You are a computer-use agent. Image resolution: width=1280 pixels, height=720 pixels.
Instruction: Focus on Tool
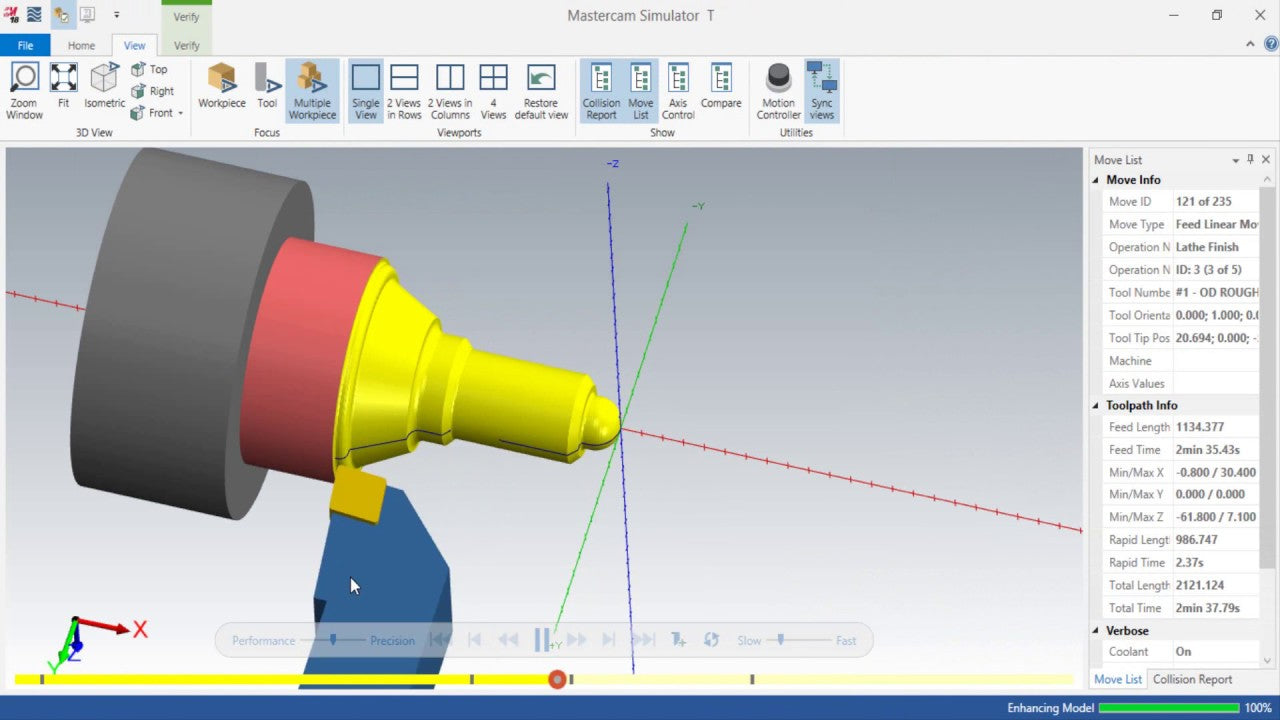coord(267,86)
